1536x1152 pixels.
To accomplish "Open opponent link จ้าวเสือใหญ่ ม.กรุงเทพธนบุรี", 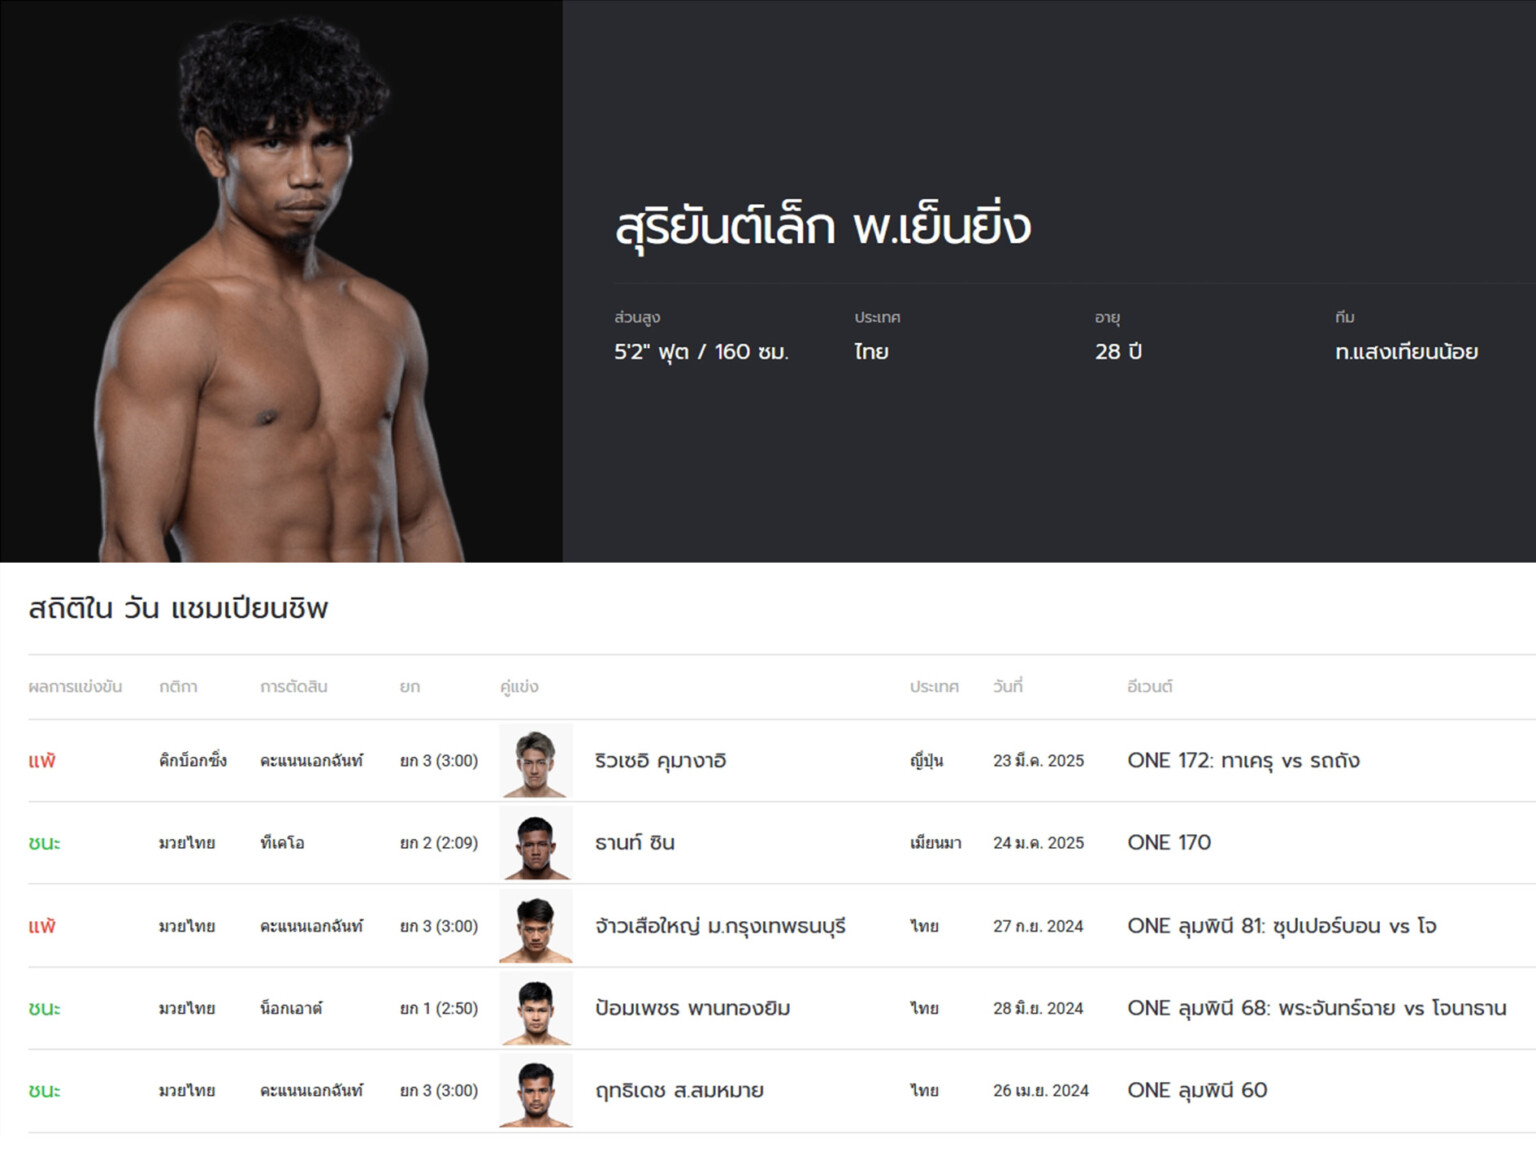I will pos(720,926).
